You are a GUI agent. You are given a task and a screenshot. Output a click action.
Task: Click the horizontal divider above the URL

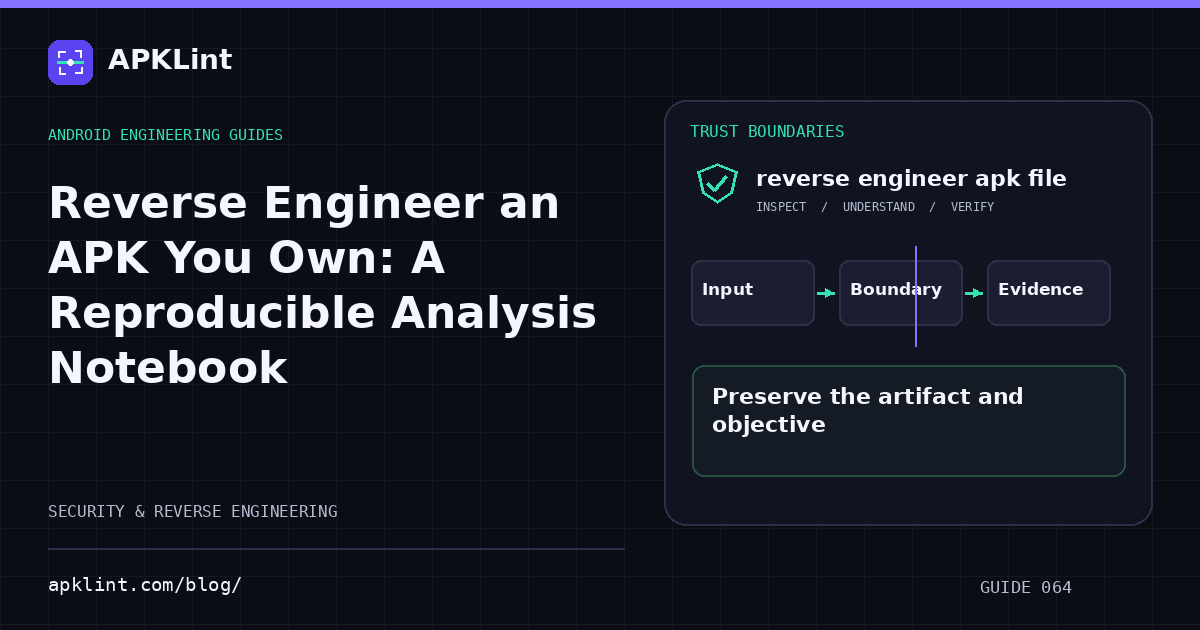coord(336,549)
